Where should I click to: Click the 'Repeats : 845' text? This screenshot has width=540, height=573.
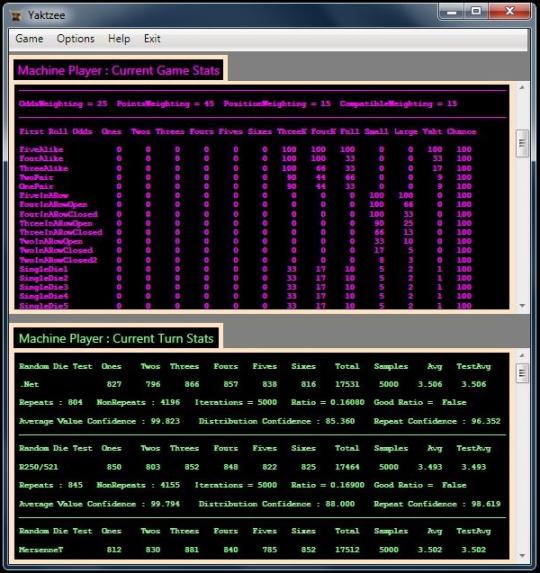(x=51, y=485)
